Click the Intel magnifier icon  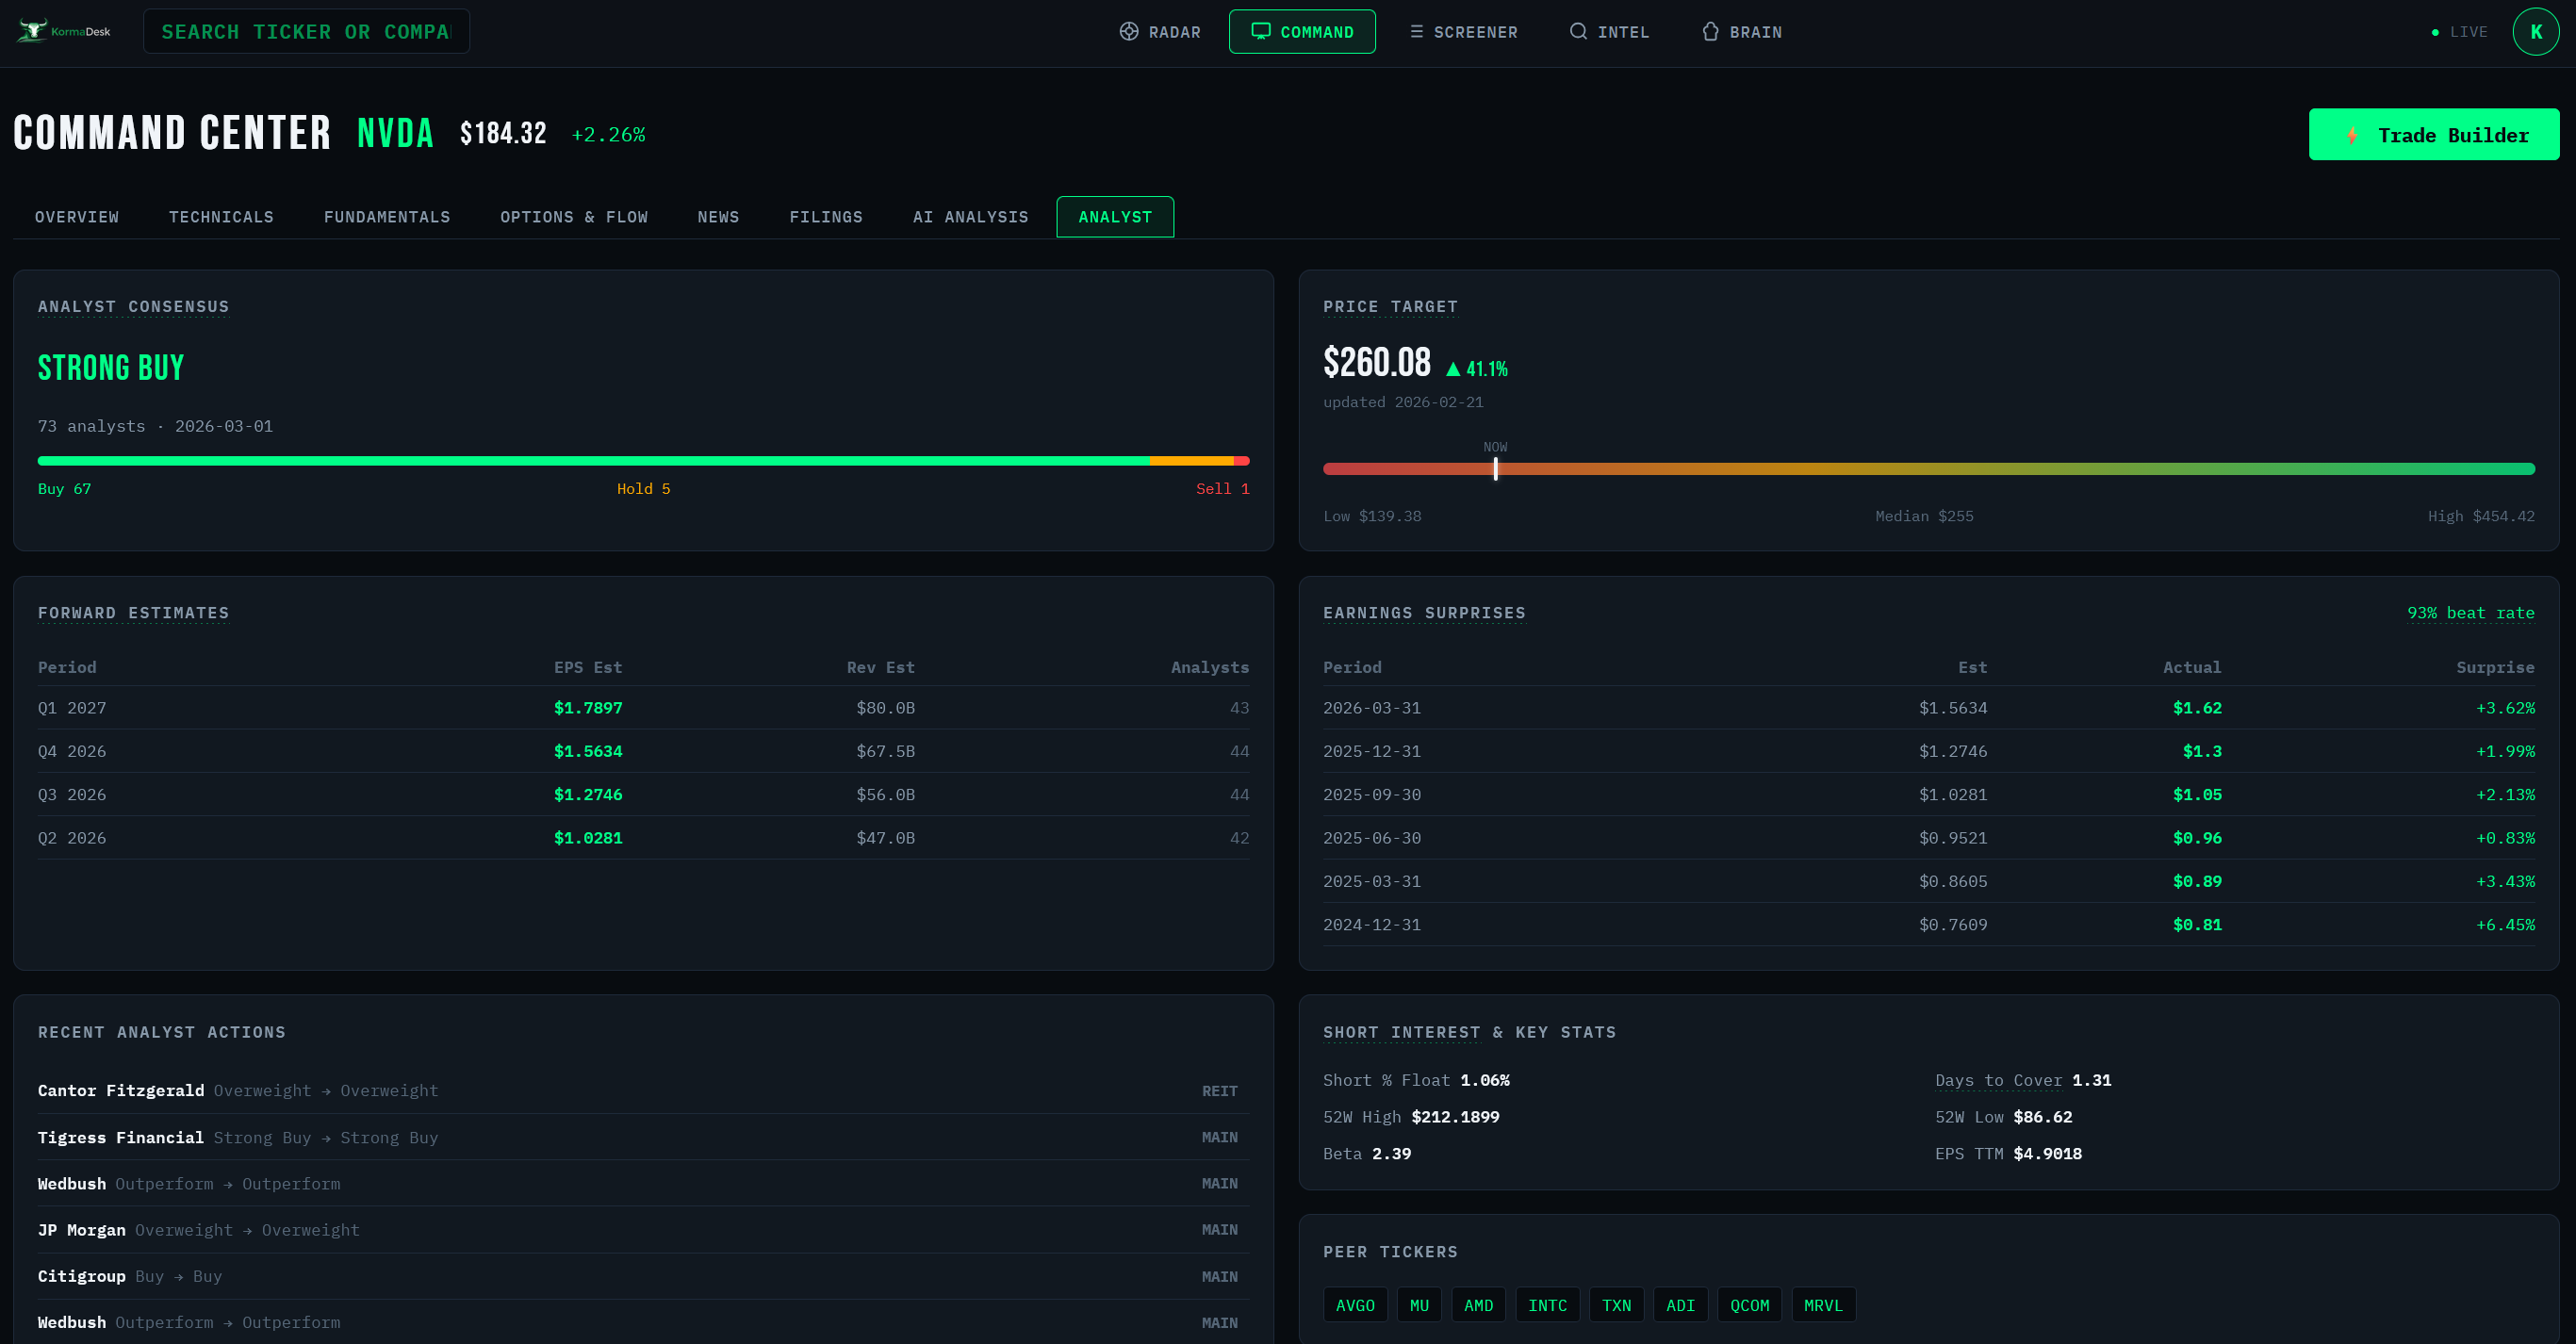pos(1578,32)
